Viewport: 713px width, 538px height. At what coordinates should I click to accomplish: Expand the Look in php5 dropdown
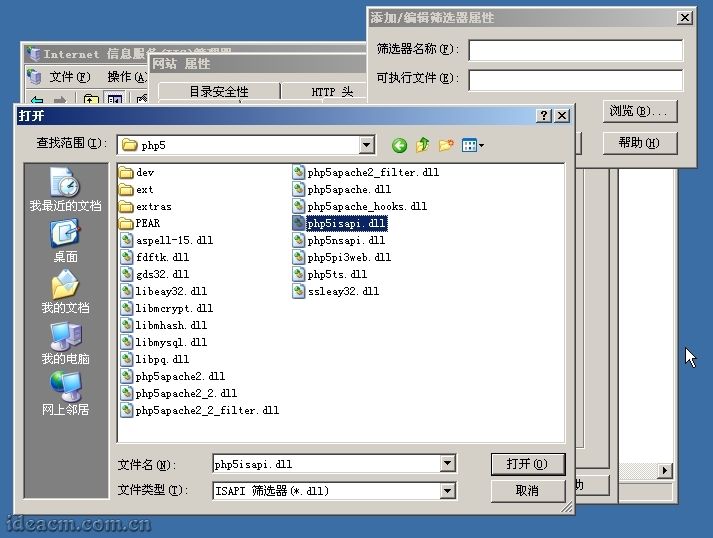(x=366, y=145)
